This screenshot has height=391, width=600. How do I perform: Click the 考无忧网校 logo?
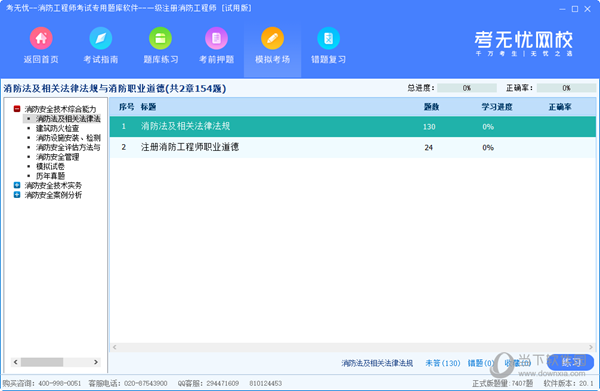point(523,43)
